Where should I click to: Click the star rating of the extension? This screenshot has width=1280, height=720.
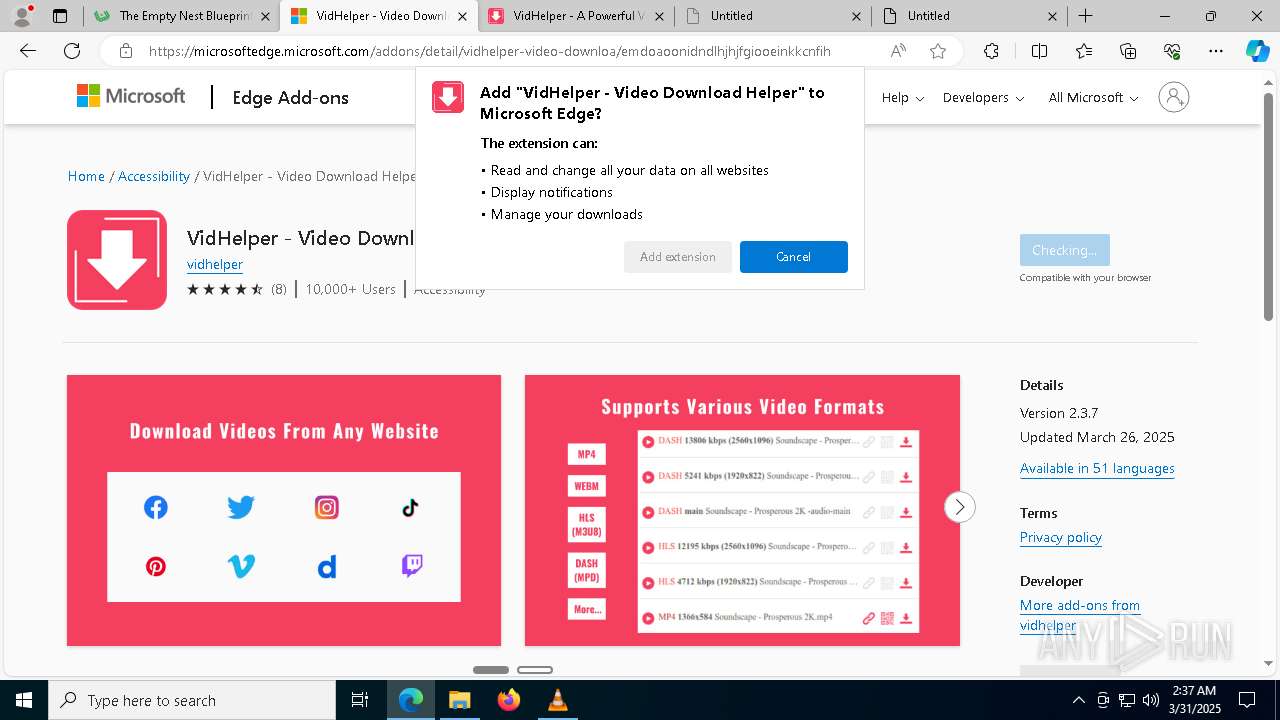tap(225, 289)
